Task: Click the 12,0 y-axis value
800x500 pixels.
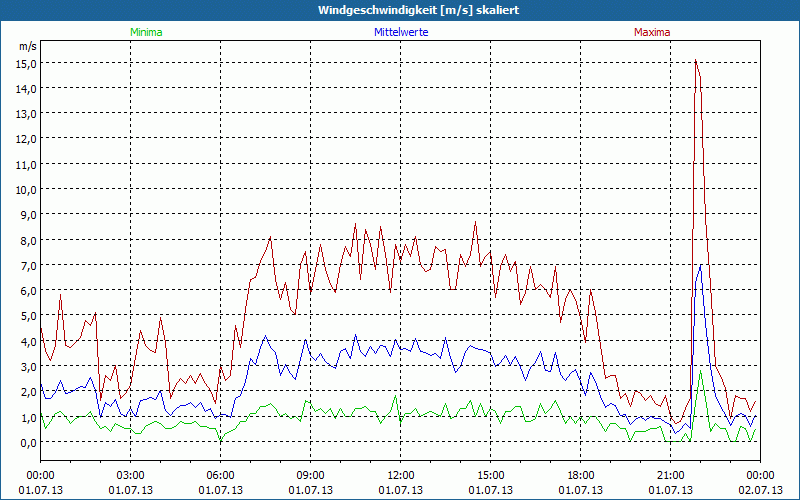Action: [26, 139]
